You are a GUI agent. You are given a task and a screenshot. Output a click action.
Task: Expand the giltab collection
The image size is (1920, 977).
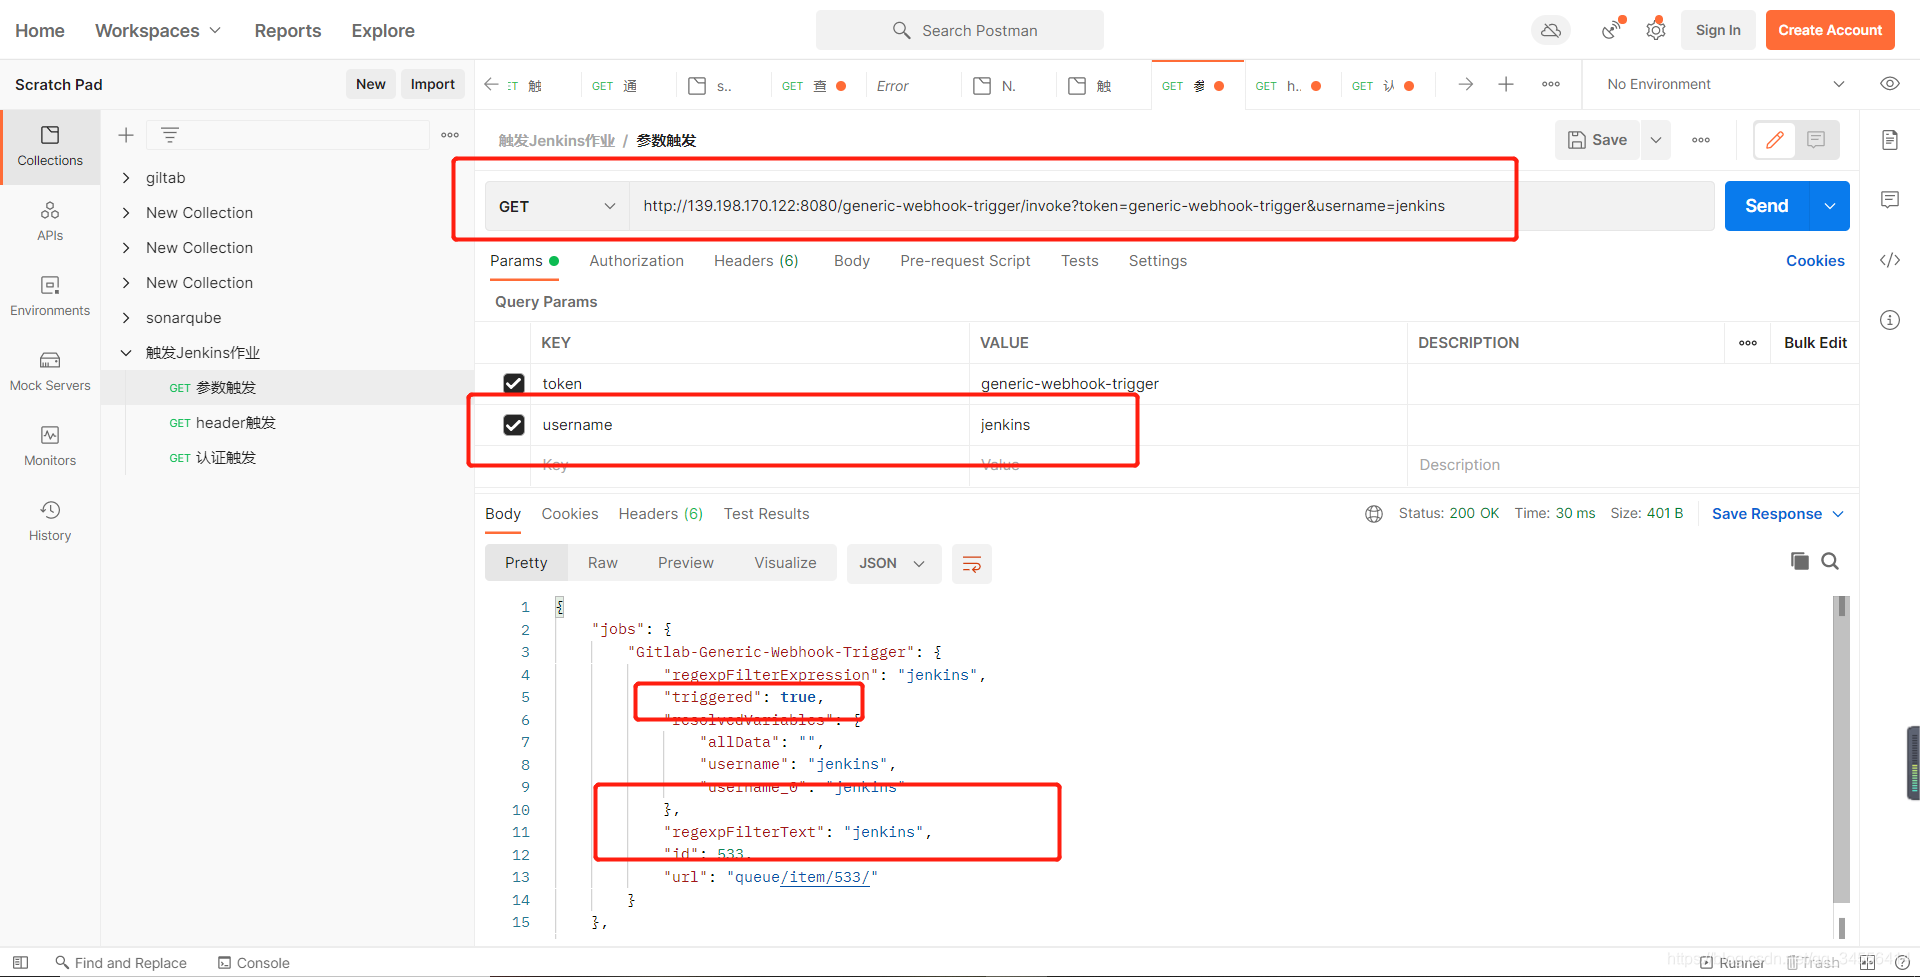point(126,178)
